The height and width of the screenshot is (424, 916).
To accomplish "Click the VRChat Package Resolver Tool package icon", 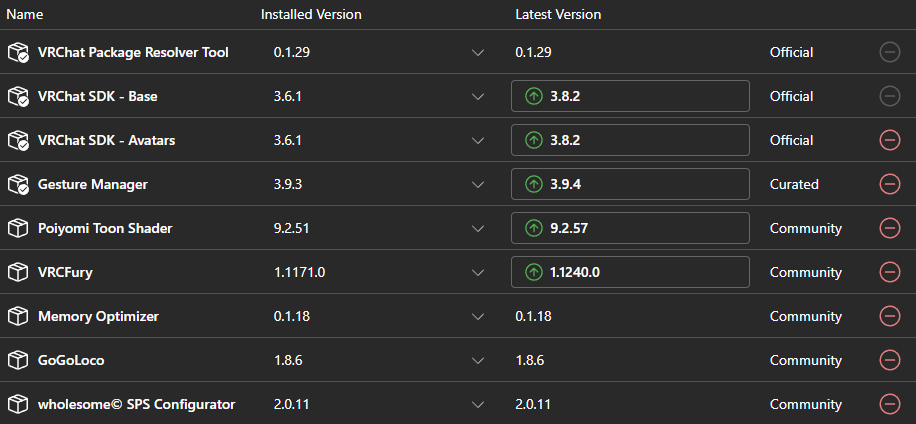I will [x=18, y=53].
